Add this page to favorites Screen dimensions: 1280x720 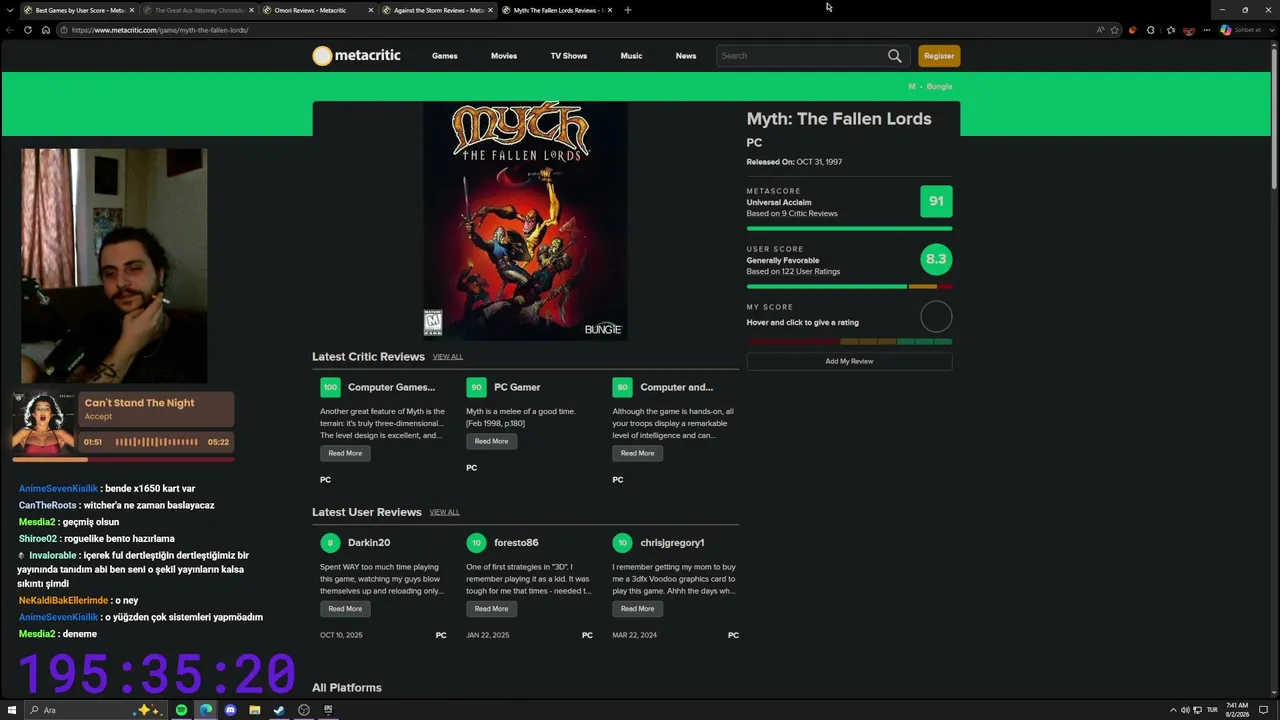click(1114, 30)
